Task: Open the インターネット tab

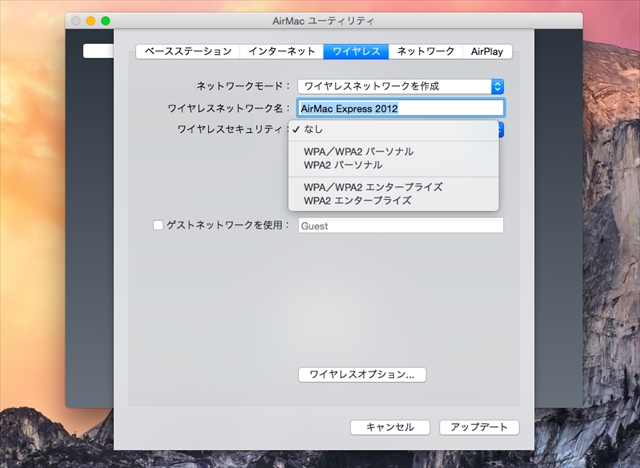Action: pyautogui.click(x=282, y=52)
